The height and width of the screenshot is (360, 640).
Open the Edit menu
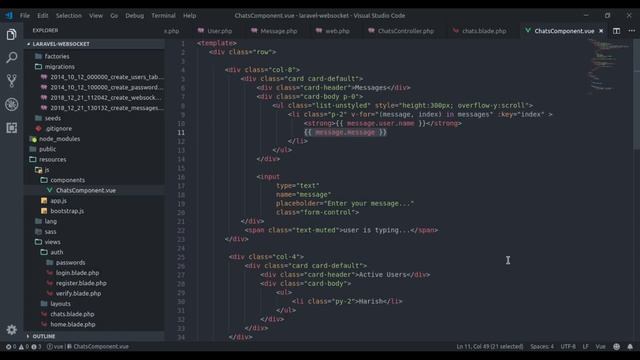(43, 16)
